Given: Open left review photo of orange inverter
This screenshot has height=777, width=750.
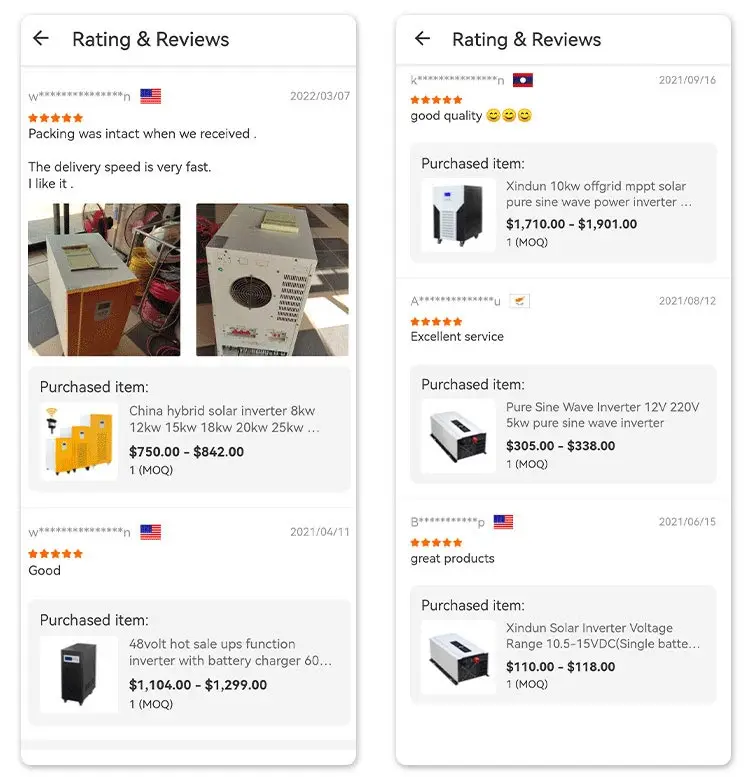Looking at the screenshot, I should point(104,279).
